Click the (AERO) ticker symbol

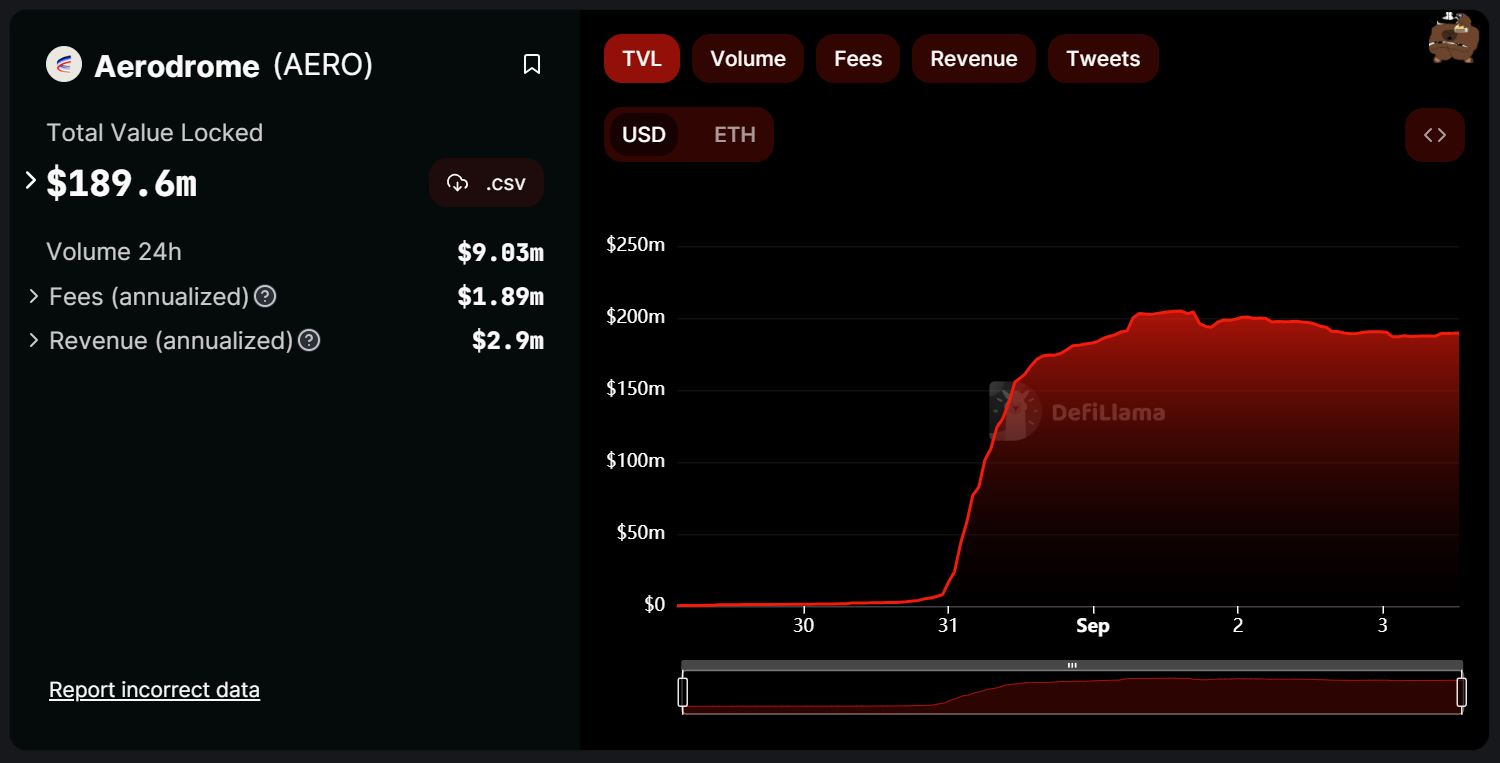pyautogui.click(x=323, y=65)
